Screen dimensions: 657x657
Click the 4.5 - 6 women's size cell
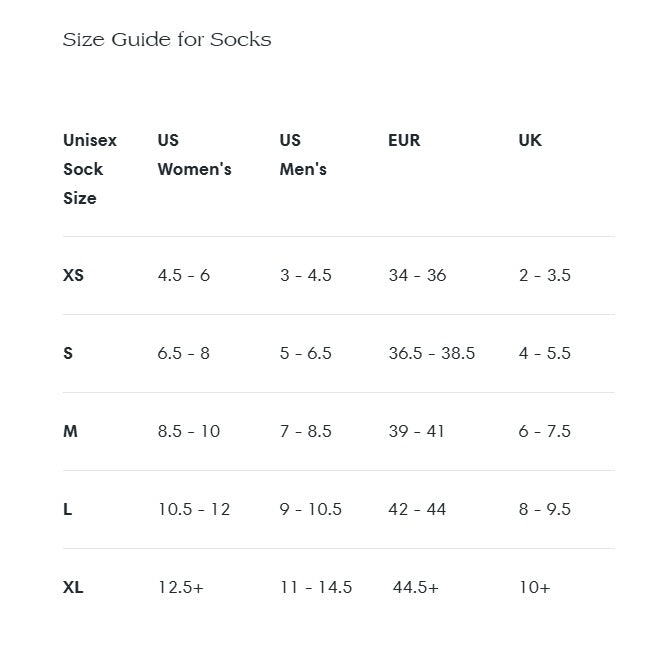coord(184,275)
